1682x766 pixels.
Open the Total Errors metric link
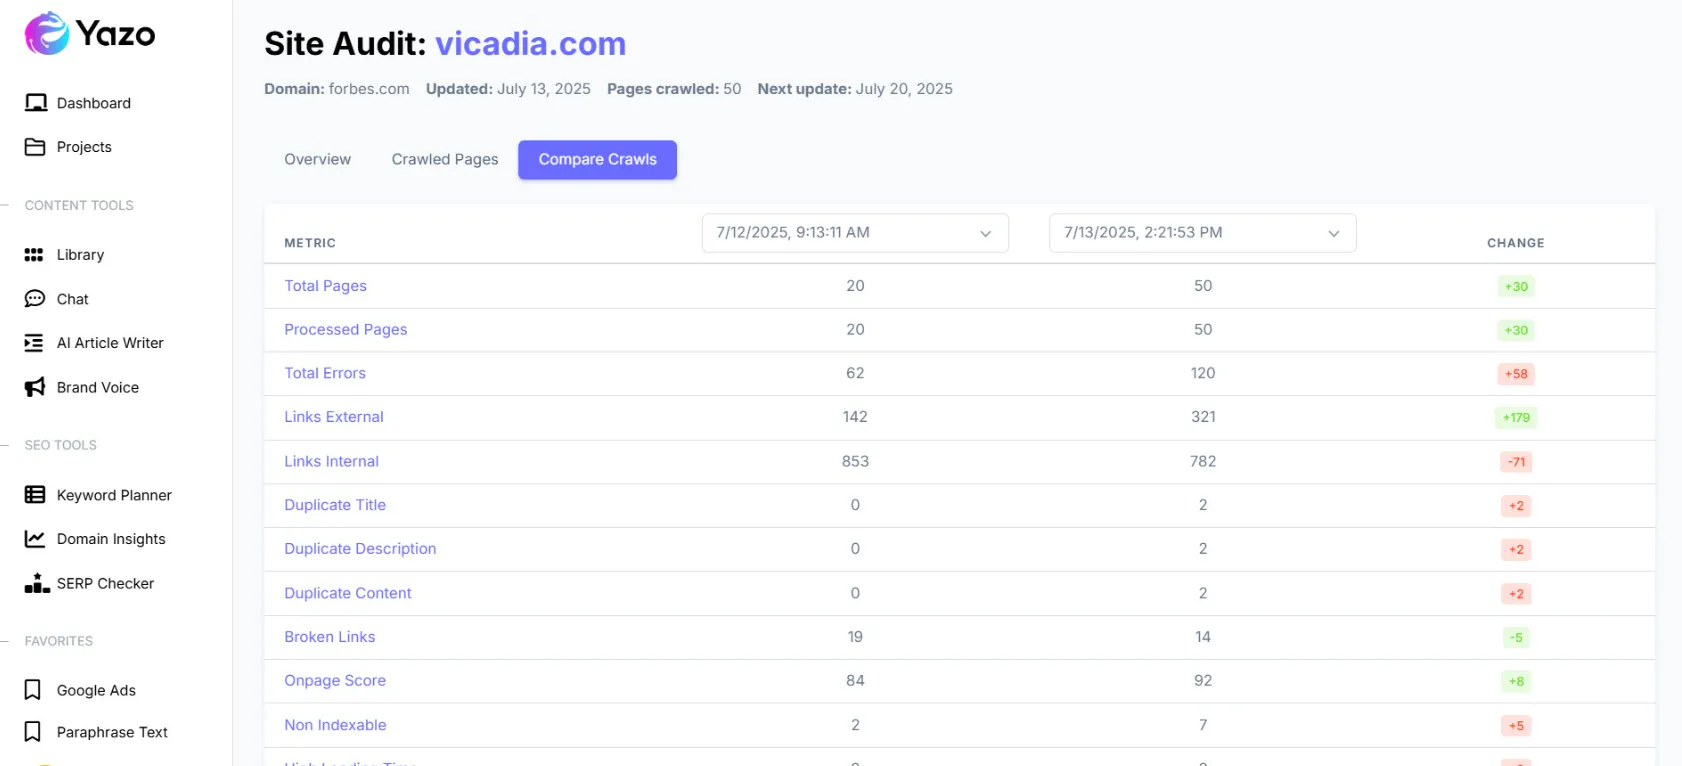click(325, 373)
